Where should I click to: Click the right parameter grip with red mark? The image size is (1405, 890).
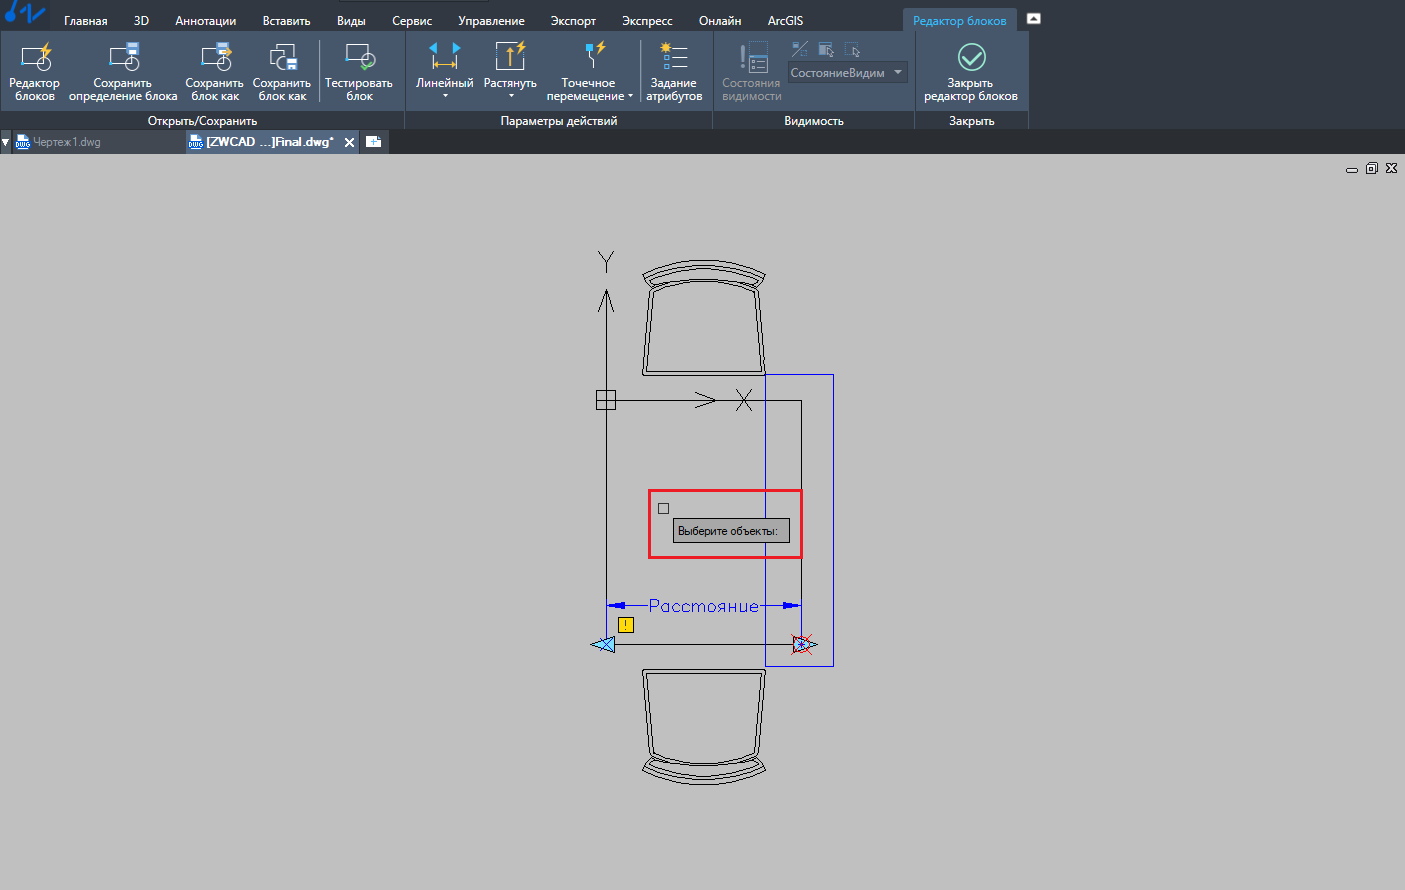tap(803, 644)
